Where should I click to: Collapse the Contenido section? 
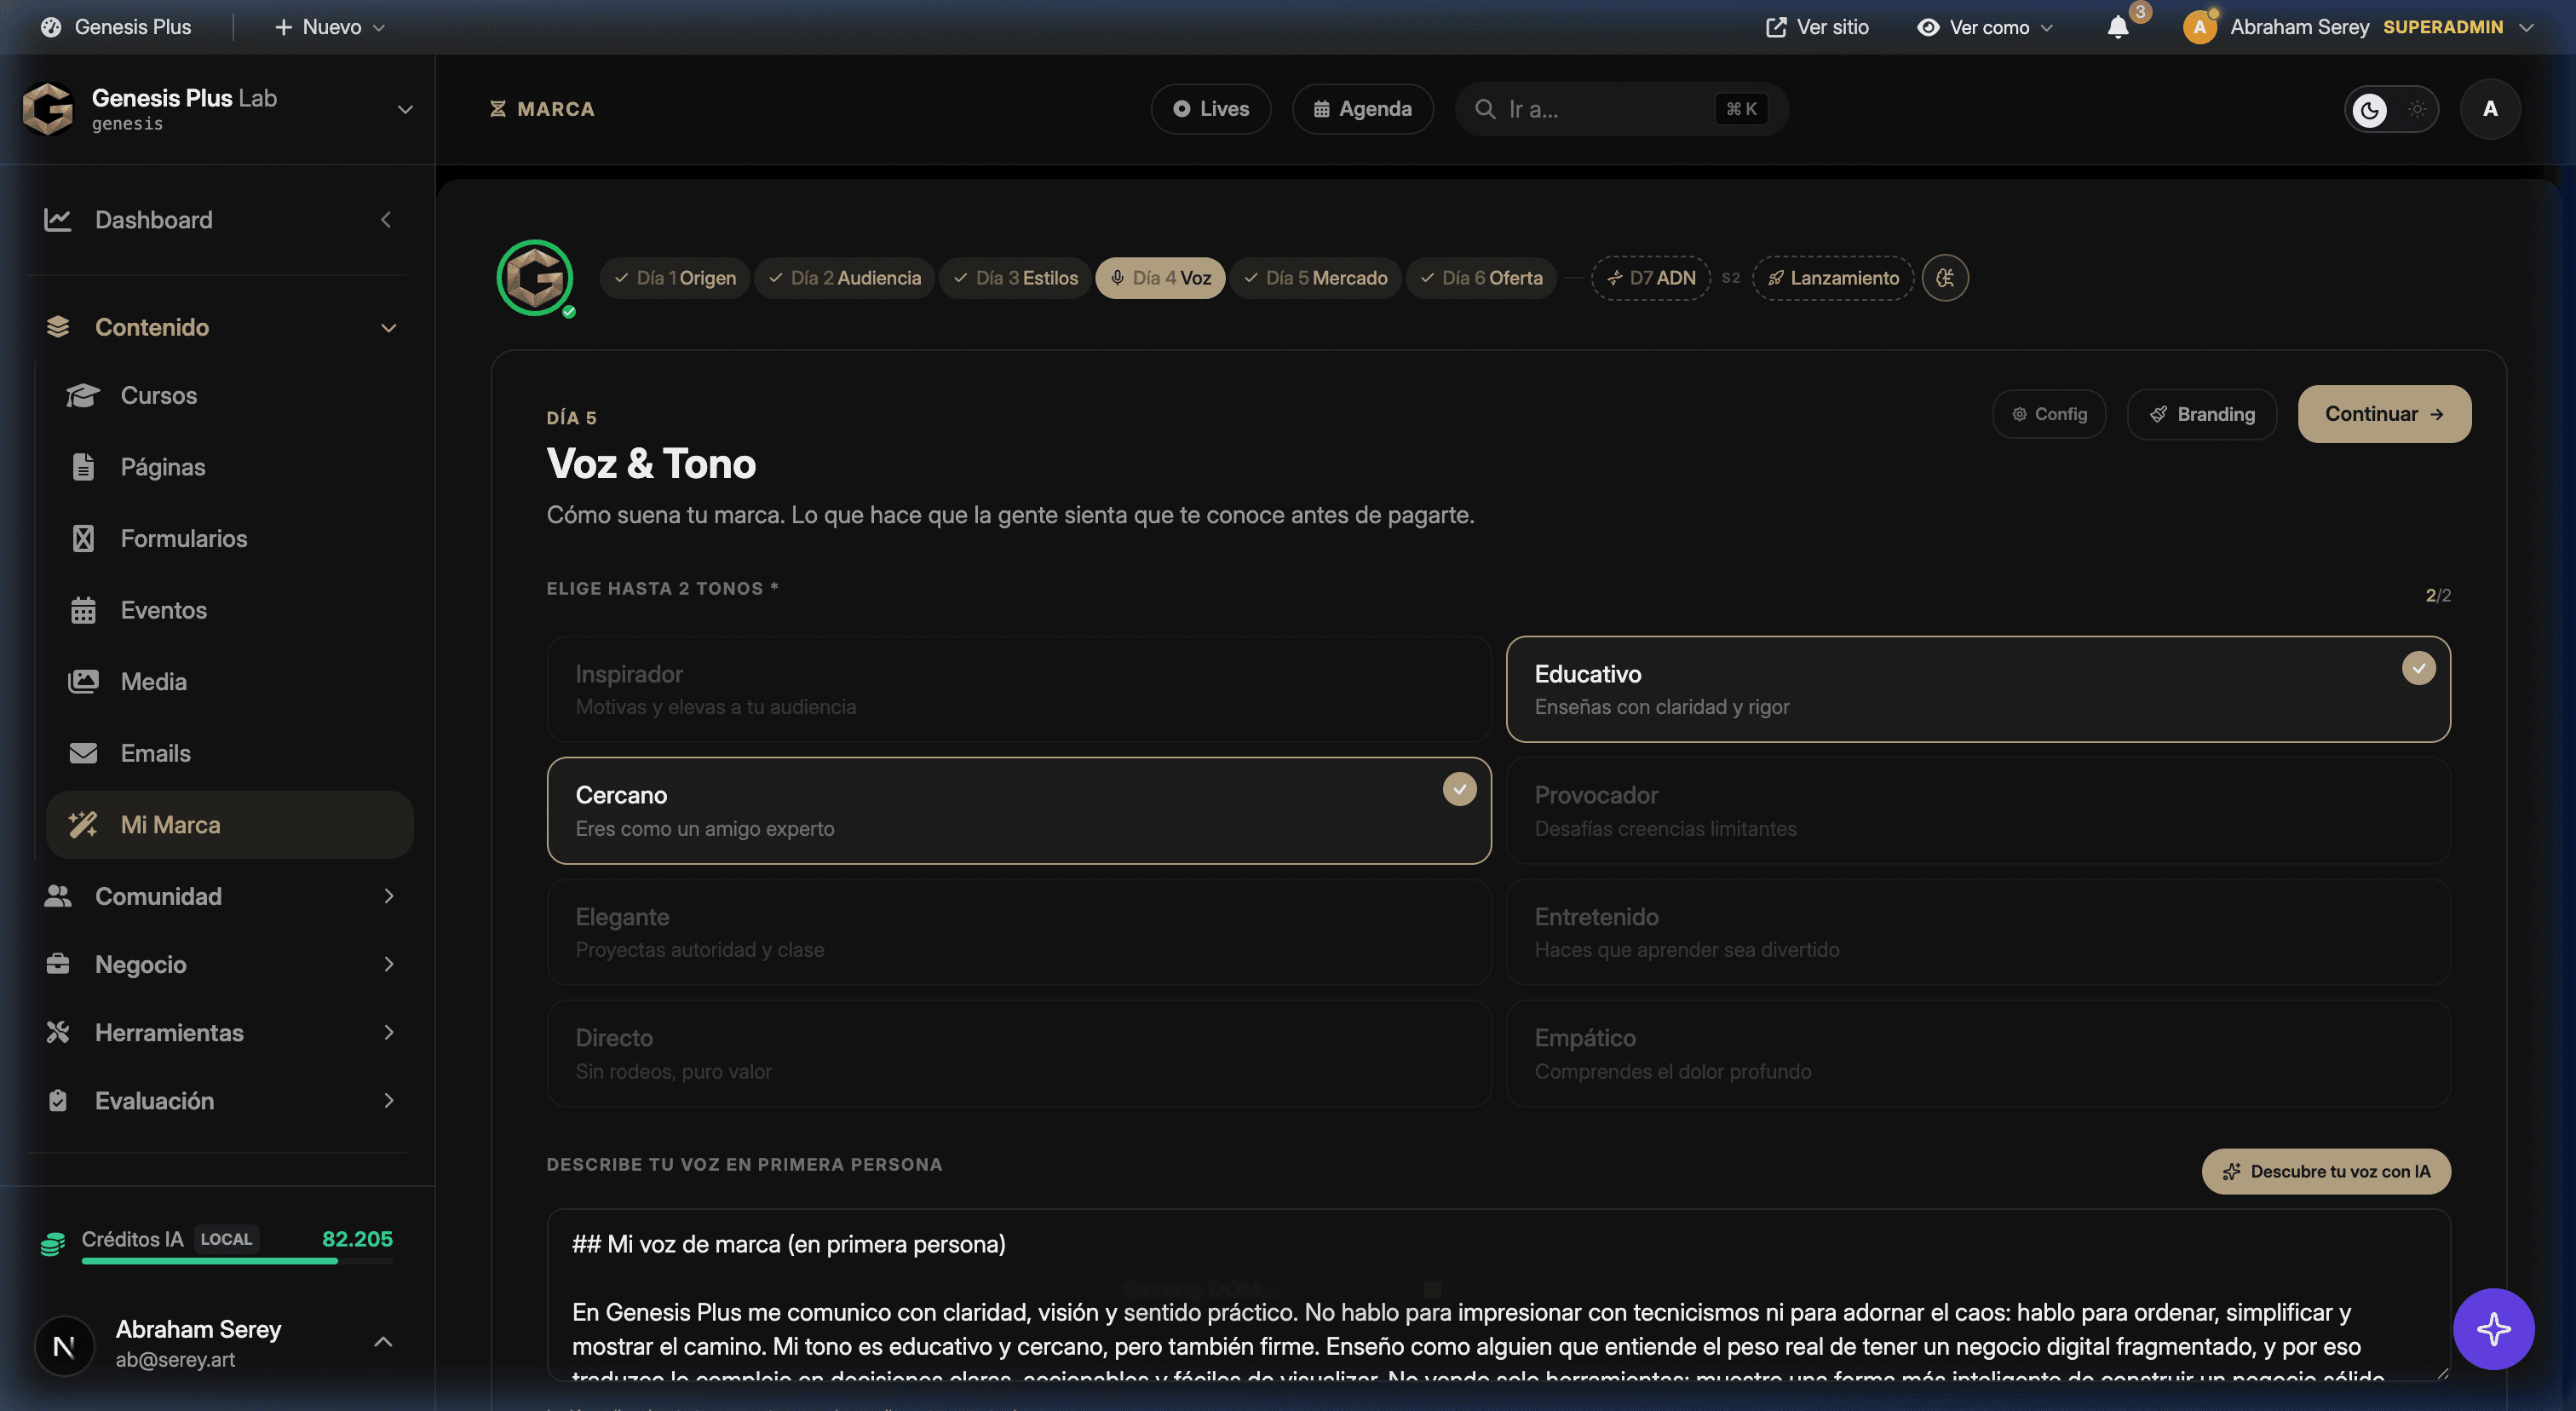(x=389, y=328)
